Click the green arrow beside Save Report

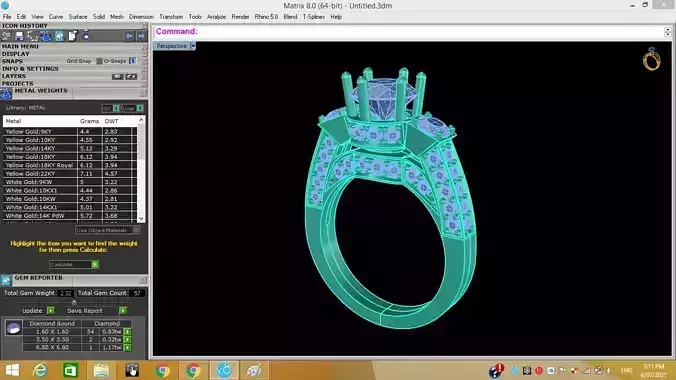[123, 311]
